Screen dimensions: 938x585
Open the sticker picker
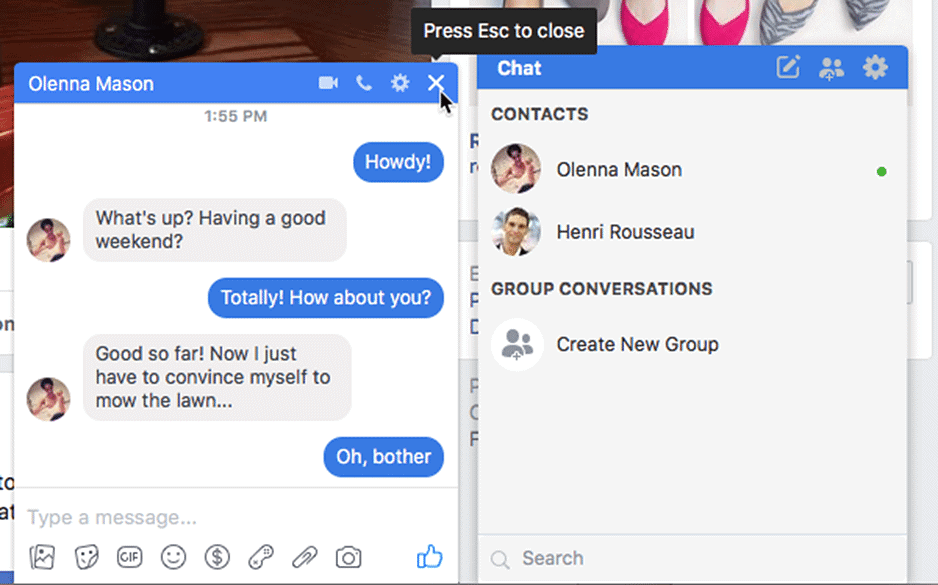pos(86,557)
